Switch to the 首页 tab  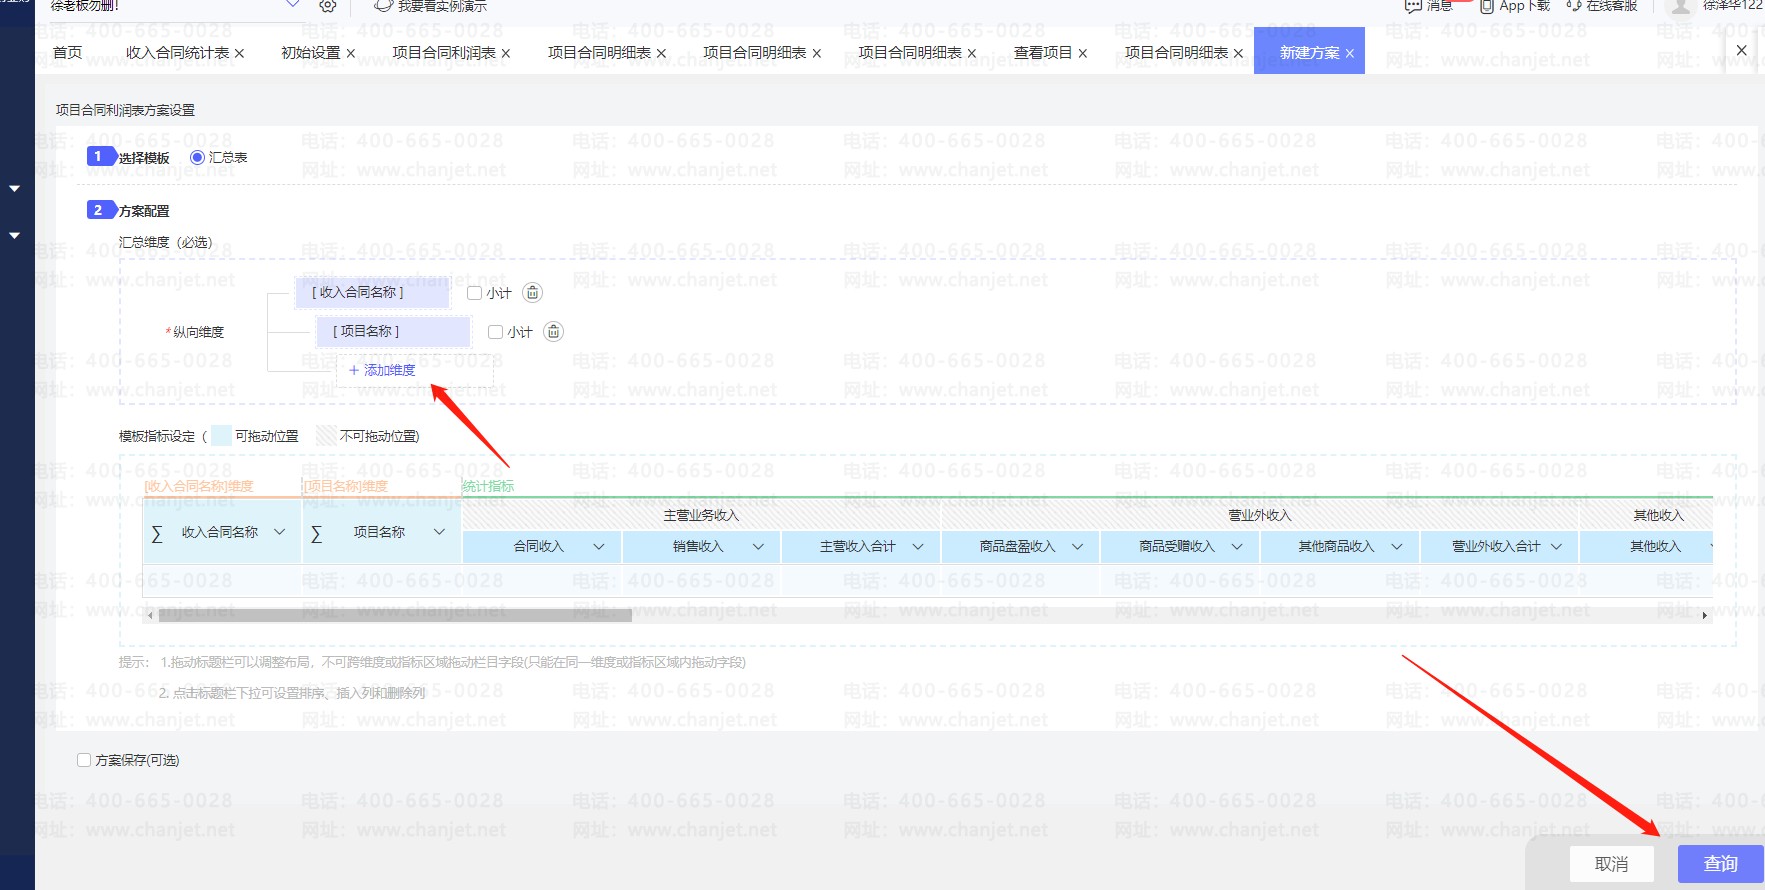67,52
